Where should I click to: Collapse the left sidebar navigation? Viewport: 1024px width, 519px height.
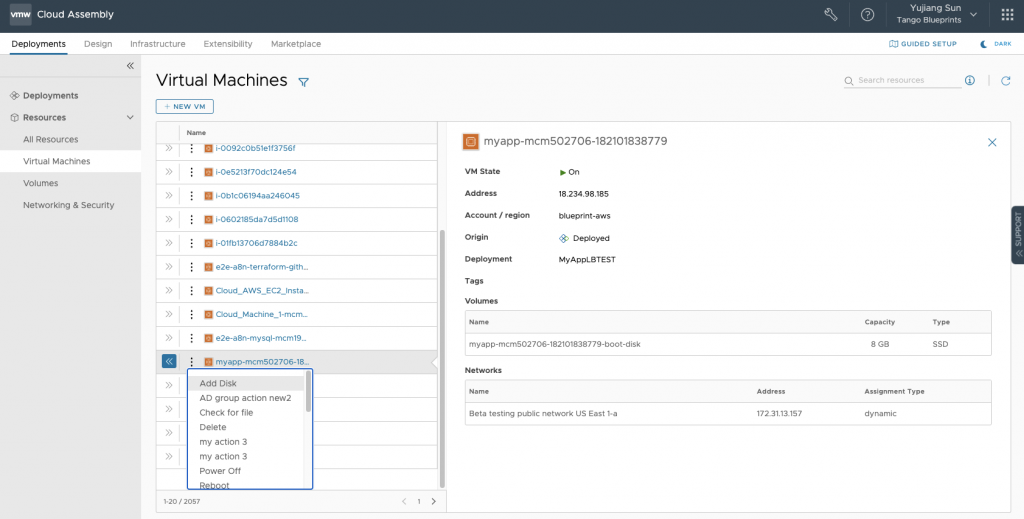pyautogui.click(x=130, y=66)
